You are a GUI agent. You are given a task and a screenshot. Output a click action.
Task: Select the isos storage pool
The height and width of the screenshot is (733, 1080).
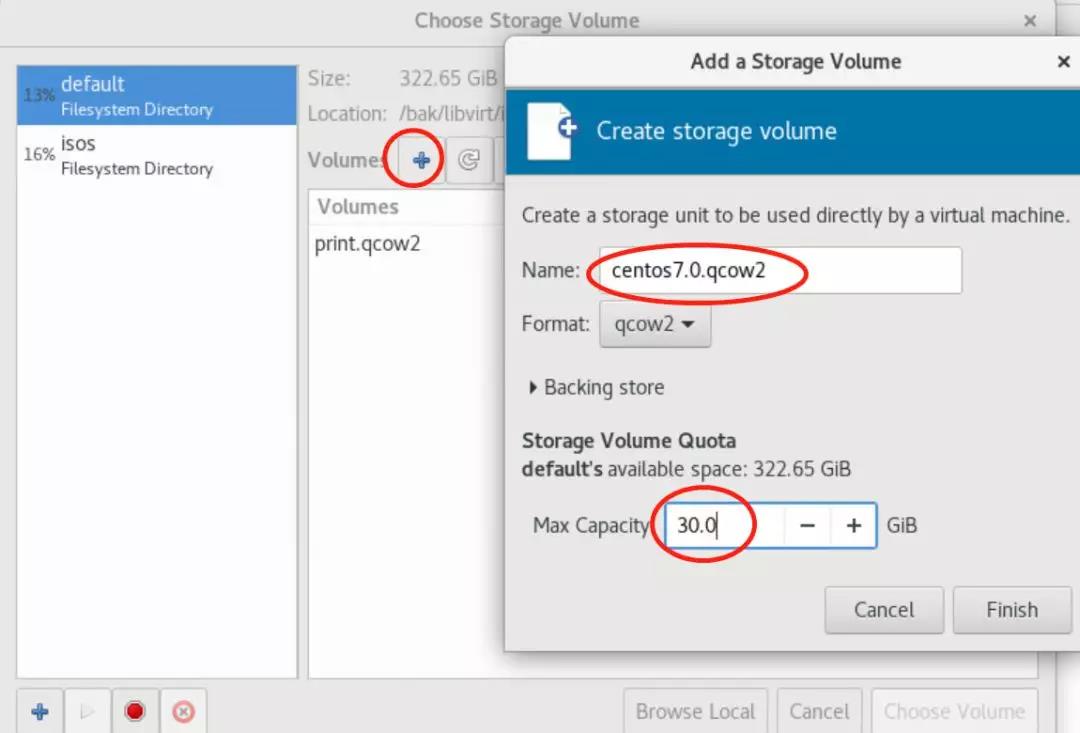[157, 155]
